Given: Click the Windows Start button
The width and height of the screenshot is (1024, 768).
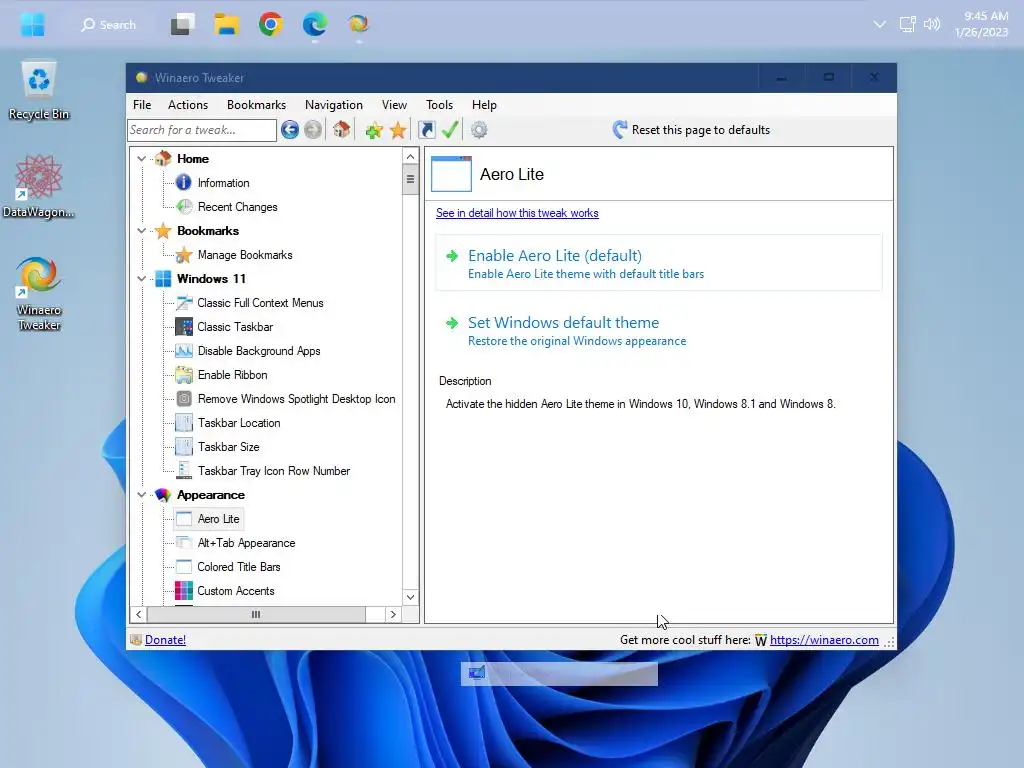Looking at the screenshot, I should (x=32, y=25).
